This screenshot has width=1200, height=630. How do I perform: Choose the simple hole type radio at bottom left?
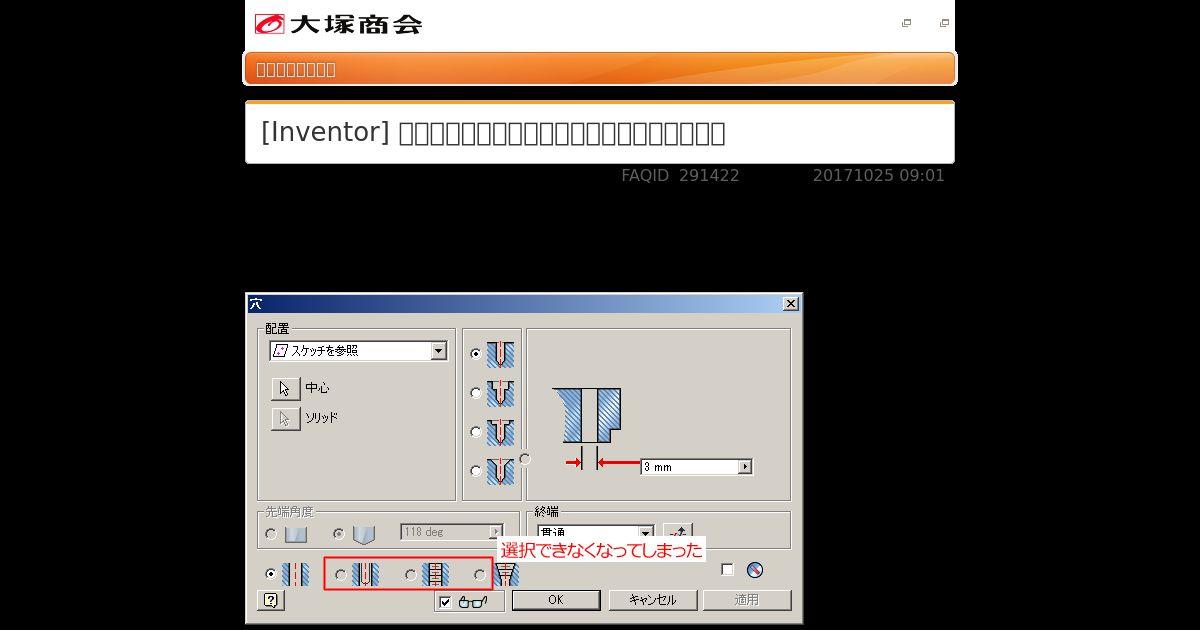click(x=271, y=574)
